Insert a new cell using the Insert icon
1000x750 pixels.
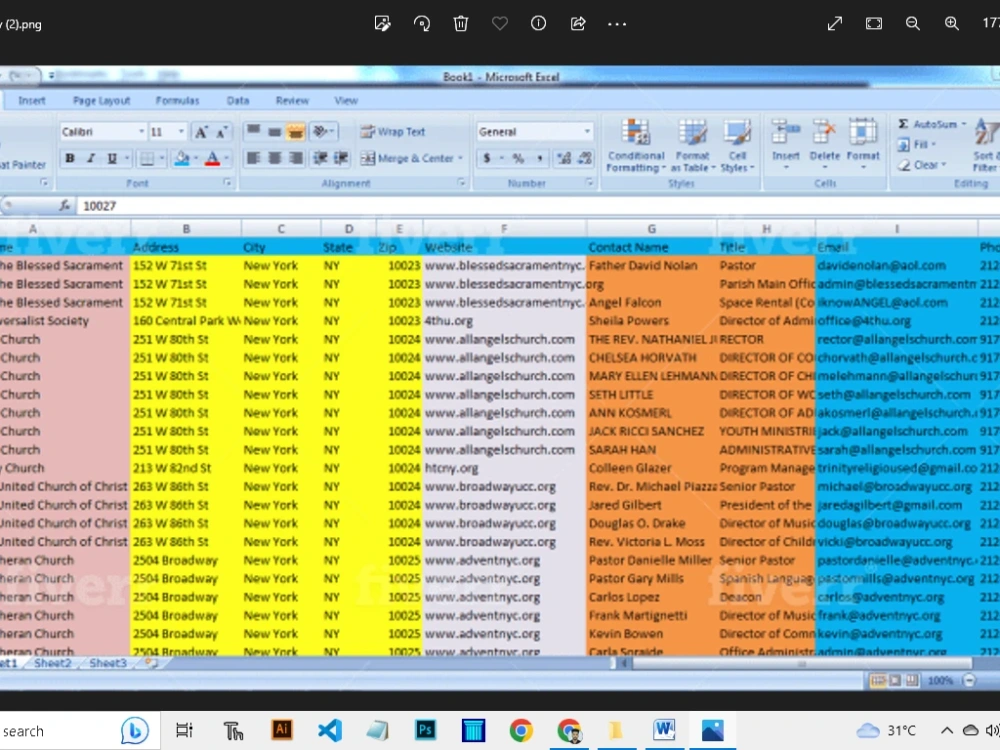click(786, 140)
